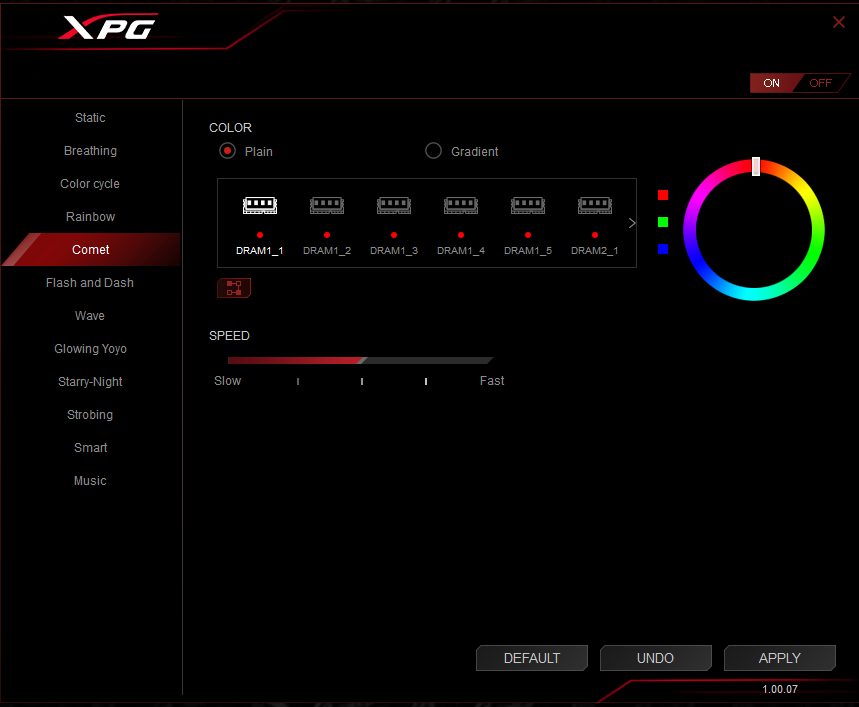
Task: Select the Plain color radio button
Action: tap(227, 151)
